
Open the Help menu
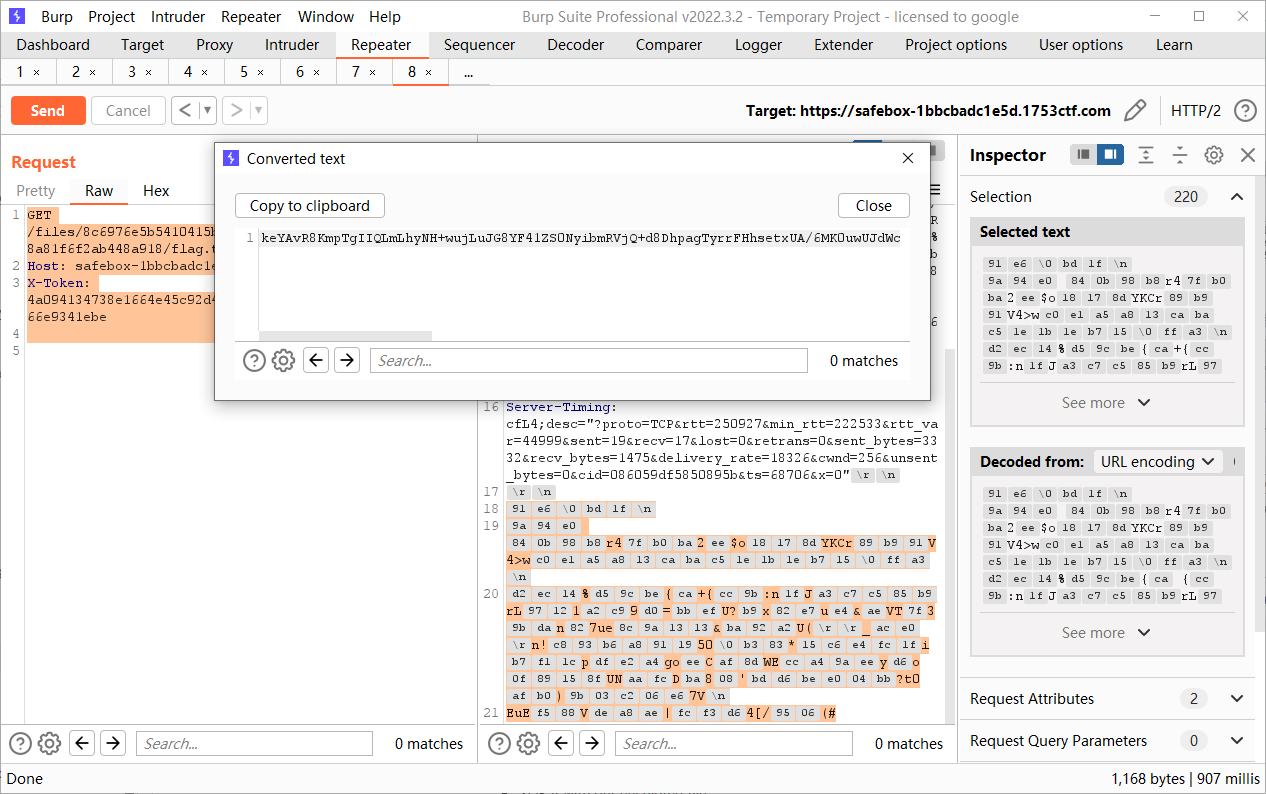[385, 17]
